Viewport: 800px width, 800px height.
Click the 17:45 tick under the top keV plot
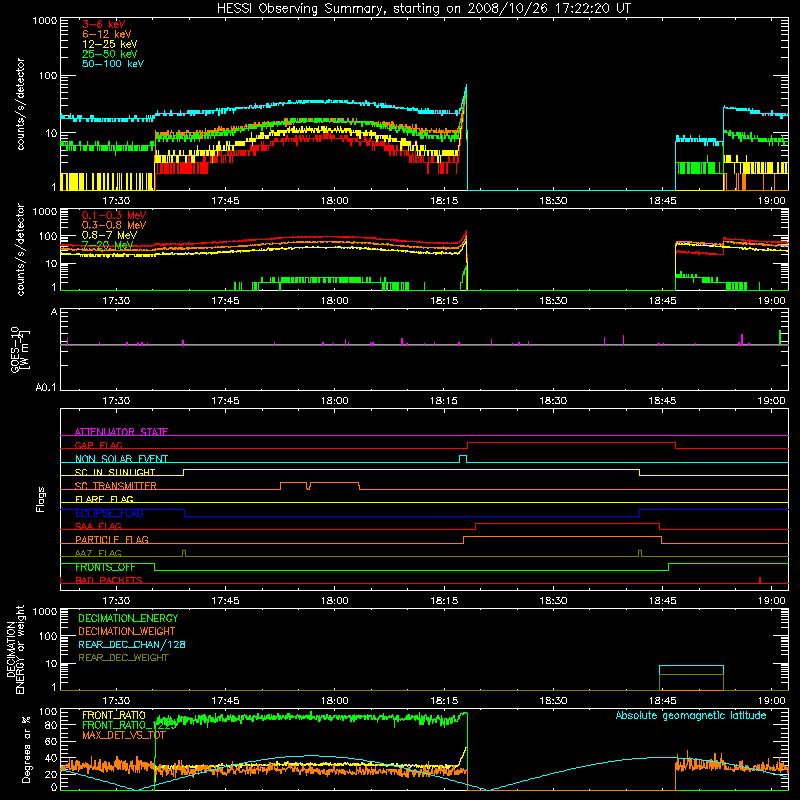pos(225,201)
